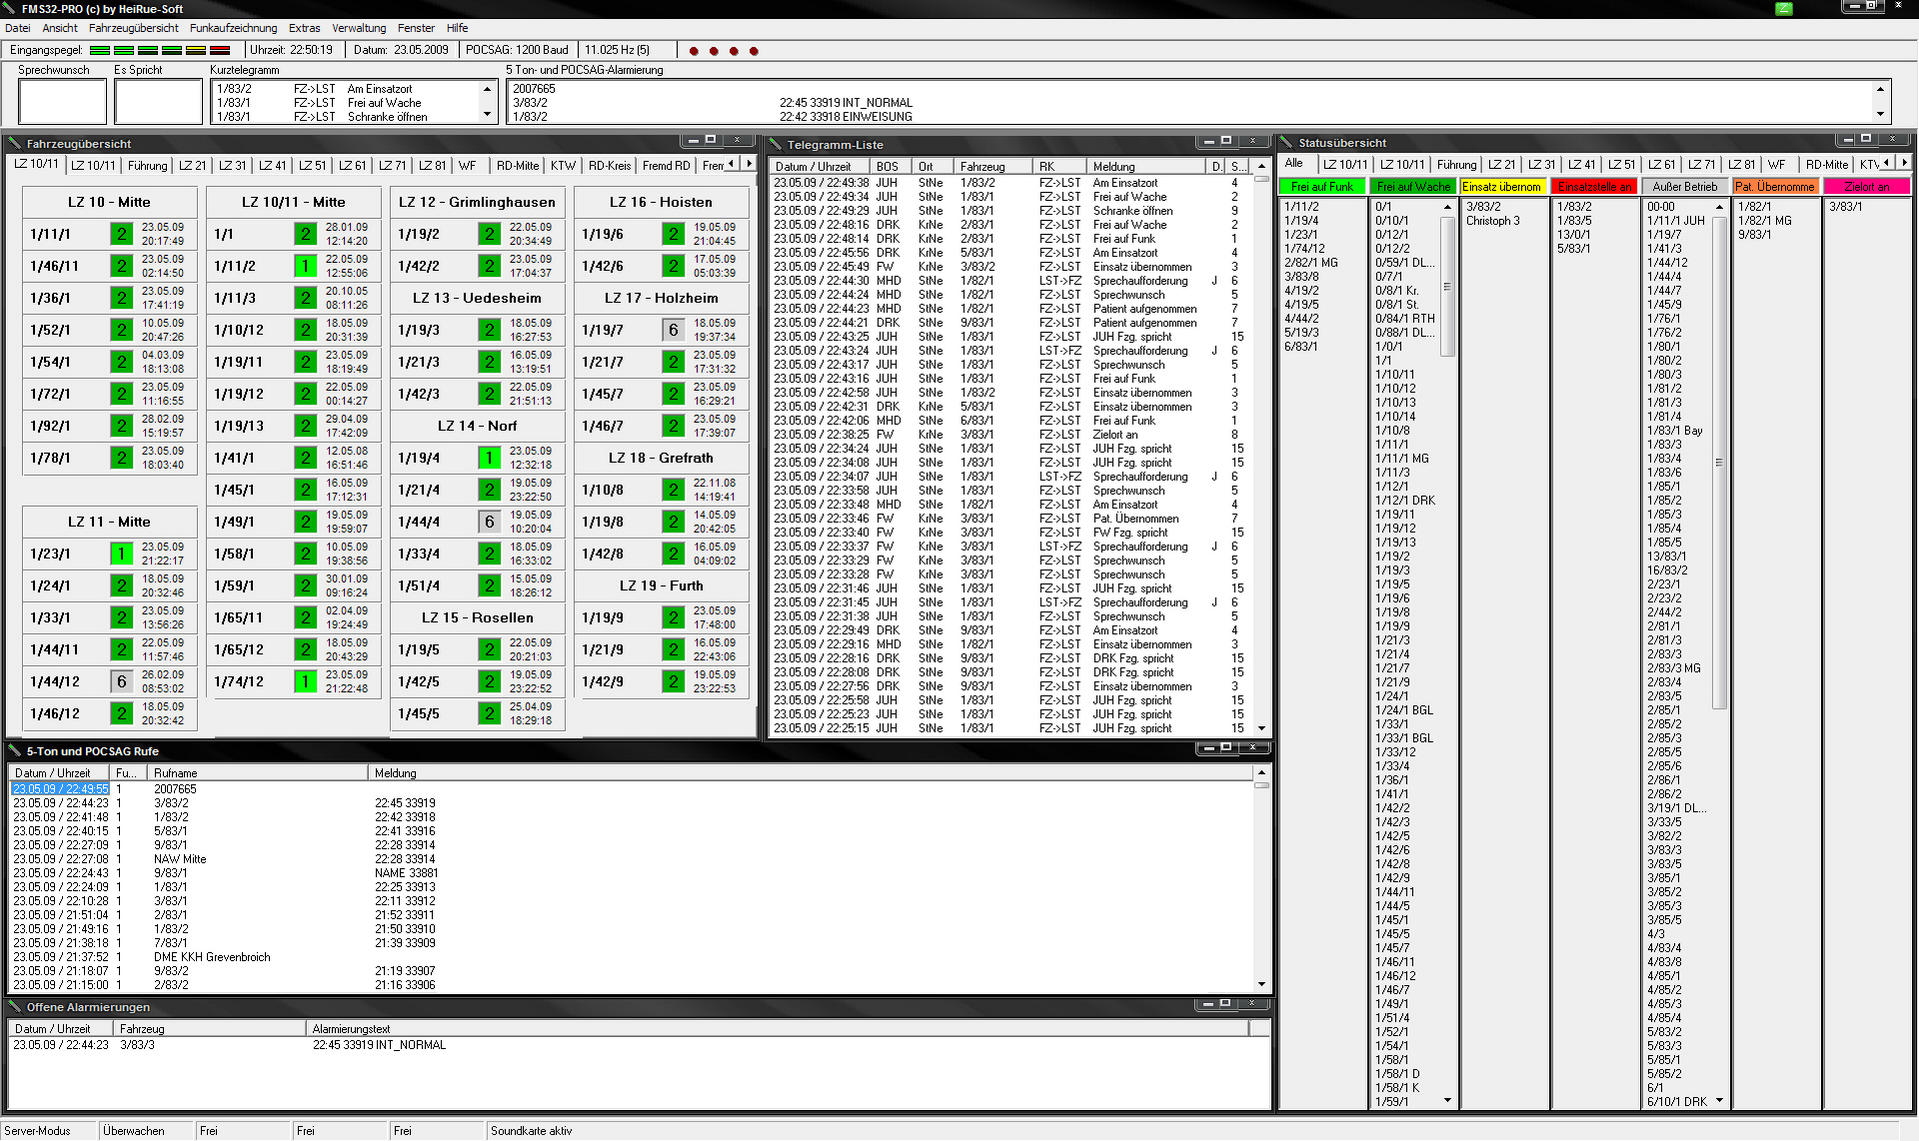Click status icon of vehicle 1/11/1
Viewport: 1919px width, 1141px height.
[x=121, y=234]
